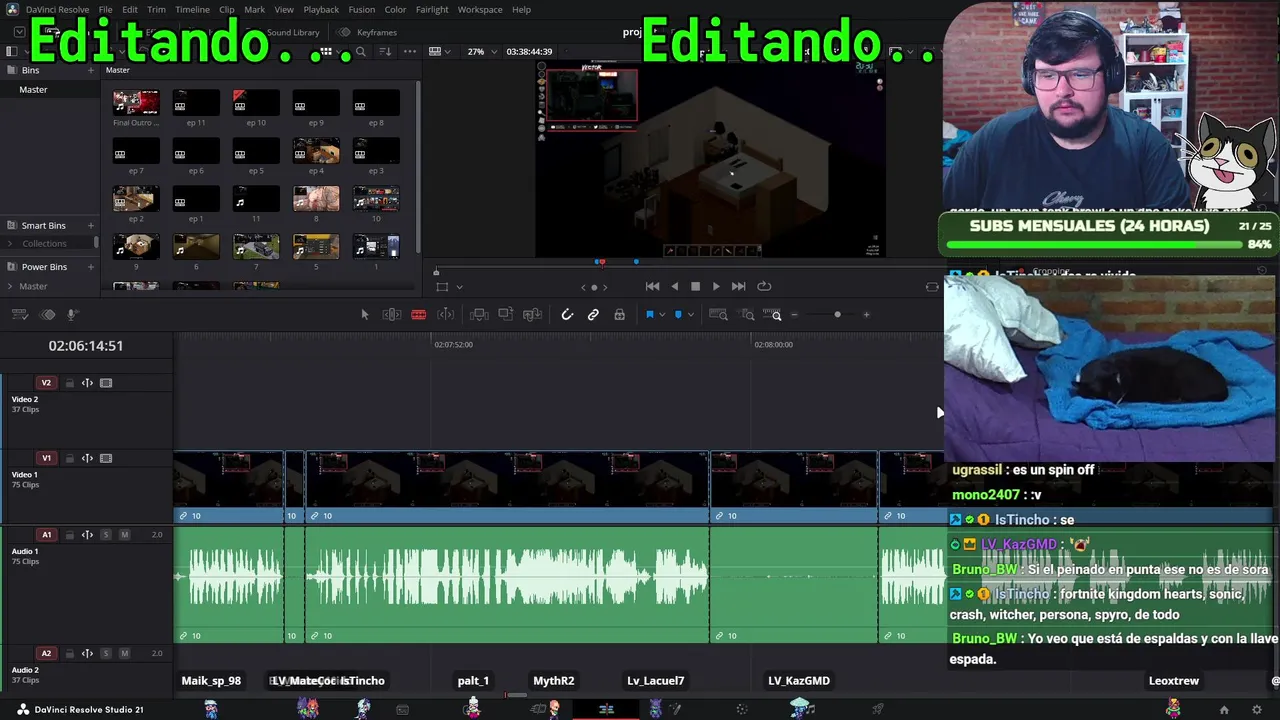Adjust the timeline zoom slider handle
1280x720 pixels.
coord(837,315)
